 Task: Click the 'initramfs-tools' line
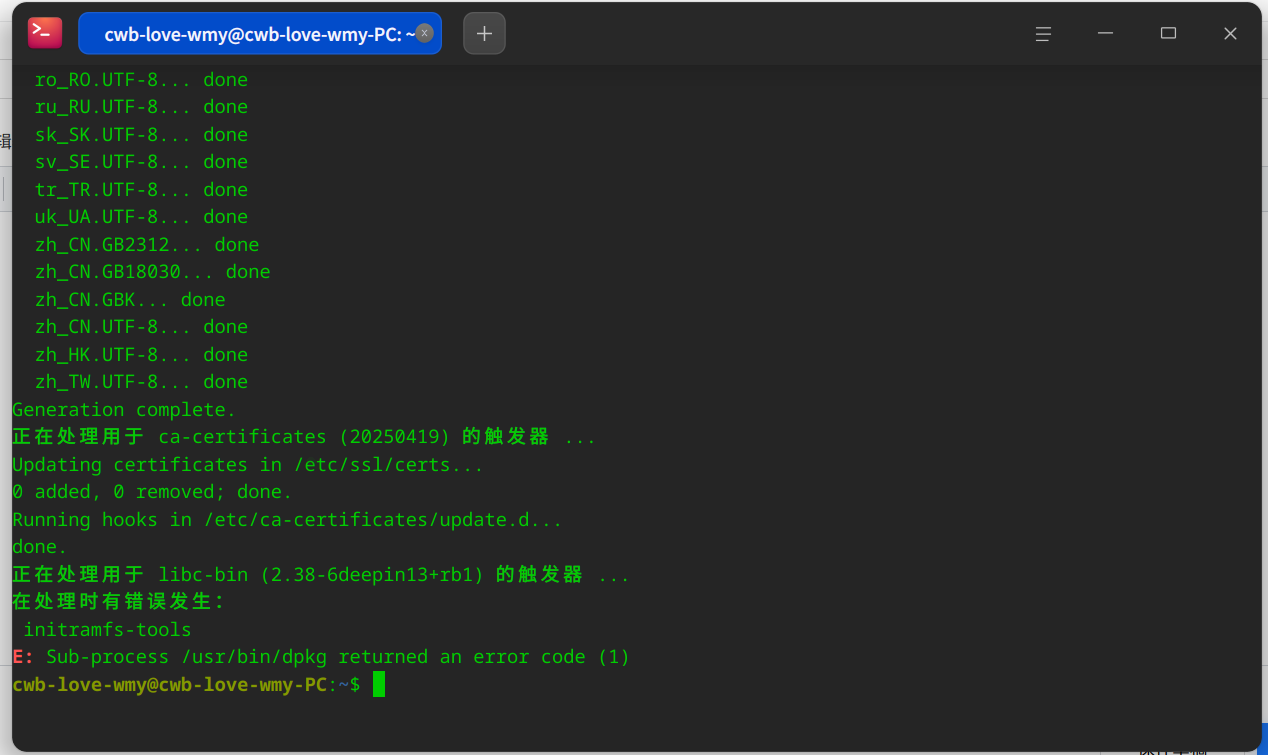pos(107,630)
